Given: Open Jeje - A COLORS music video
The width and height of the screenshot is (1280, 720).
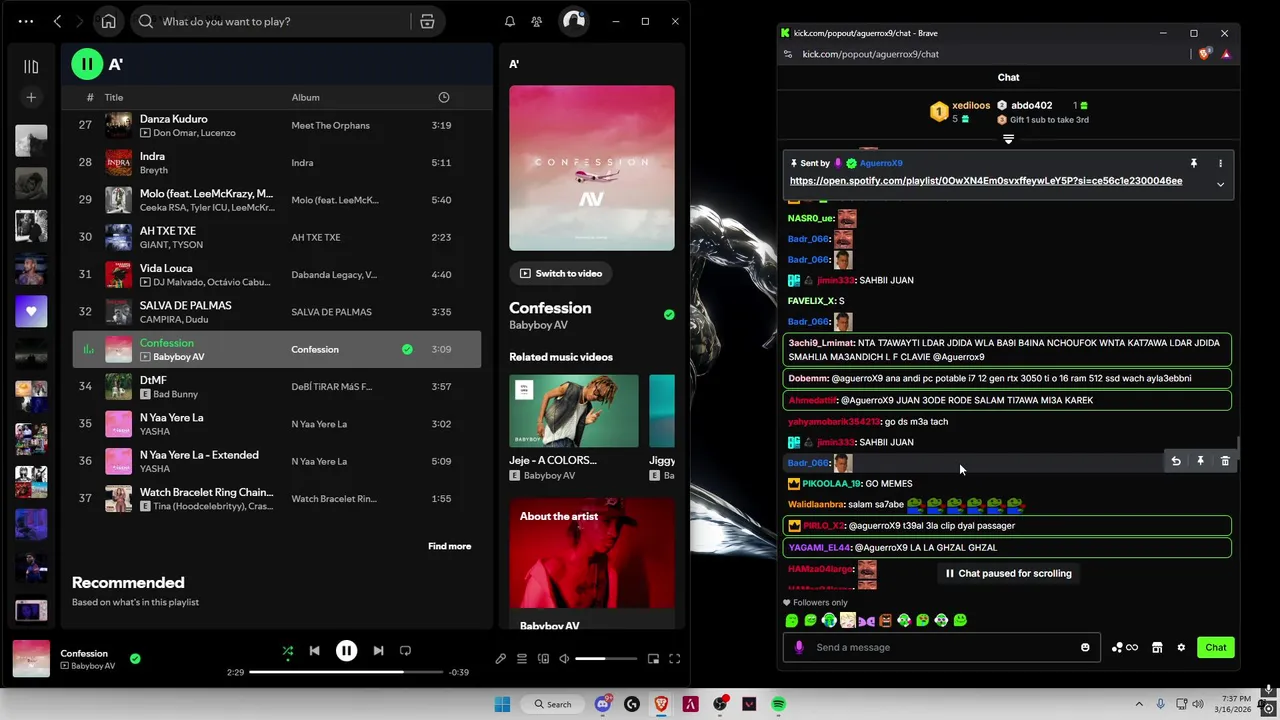Looking at the screenshot, I should tap(574, 411).
